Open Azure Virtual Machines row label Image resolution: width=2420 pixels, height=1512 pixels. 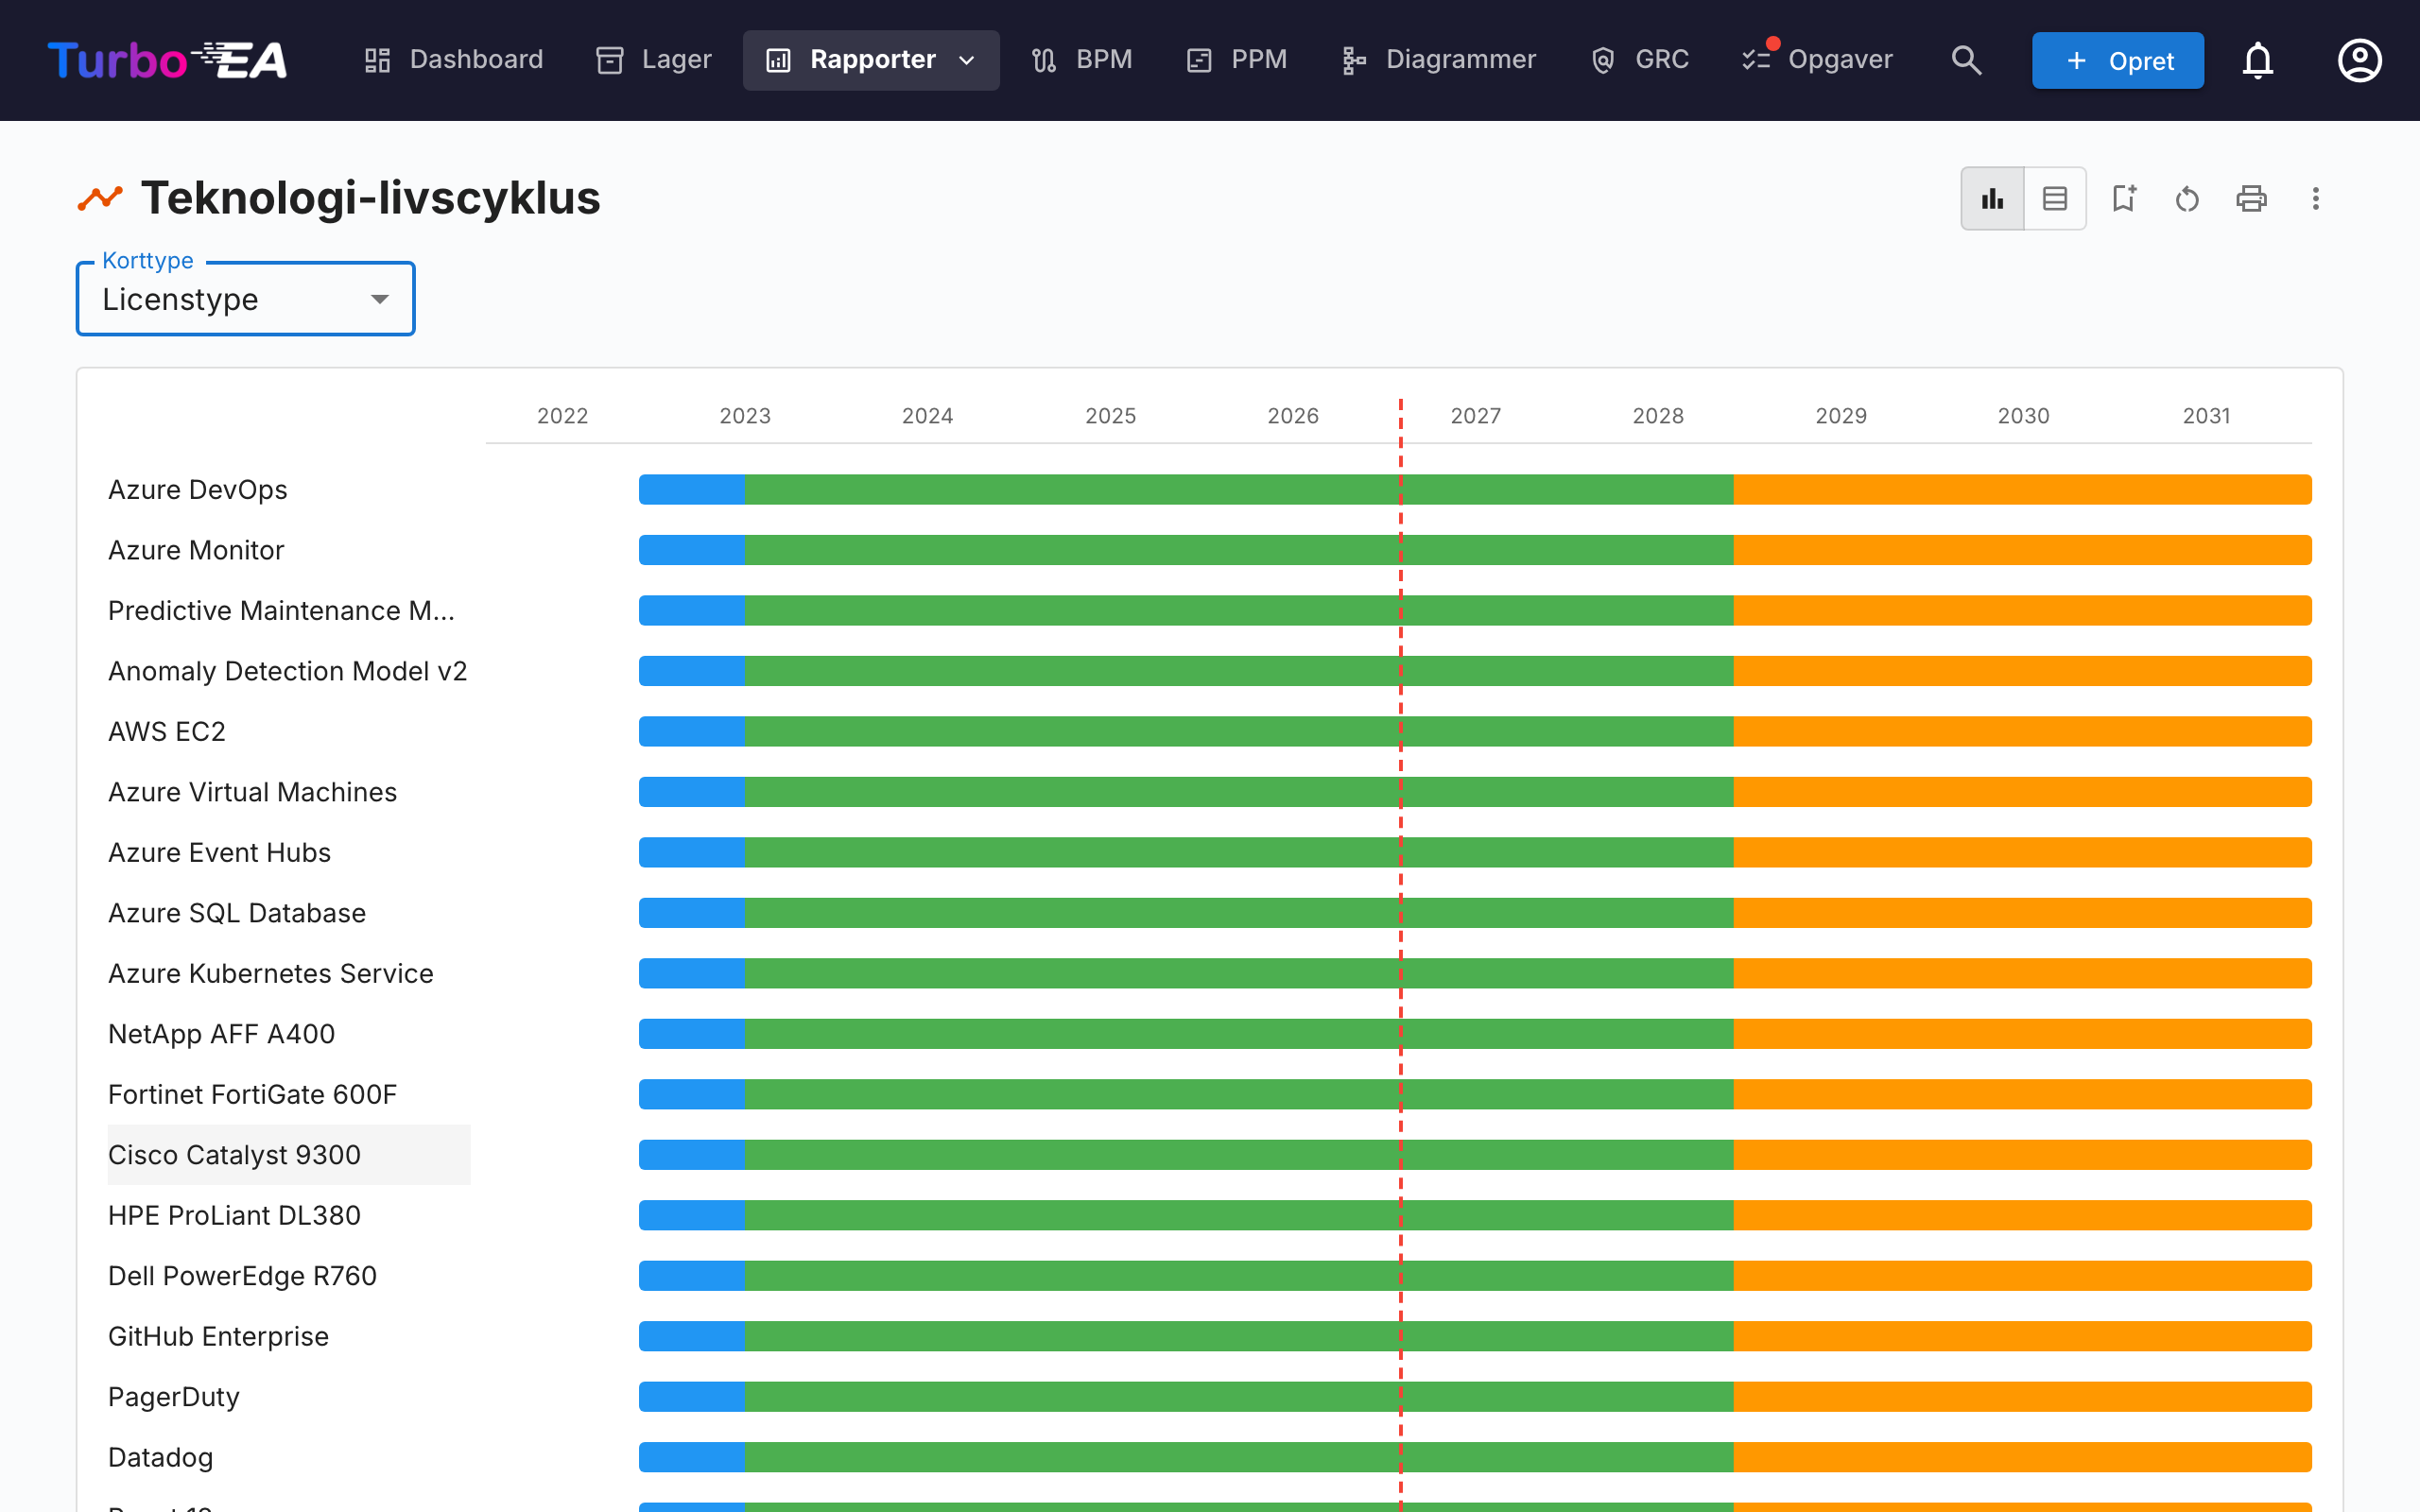(x=253, y=792)
